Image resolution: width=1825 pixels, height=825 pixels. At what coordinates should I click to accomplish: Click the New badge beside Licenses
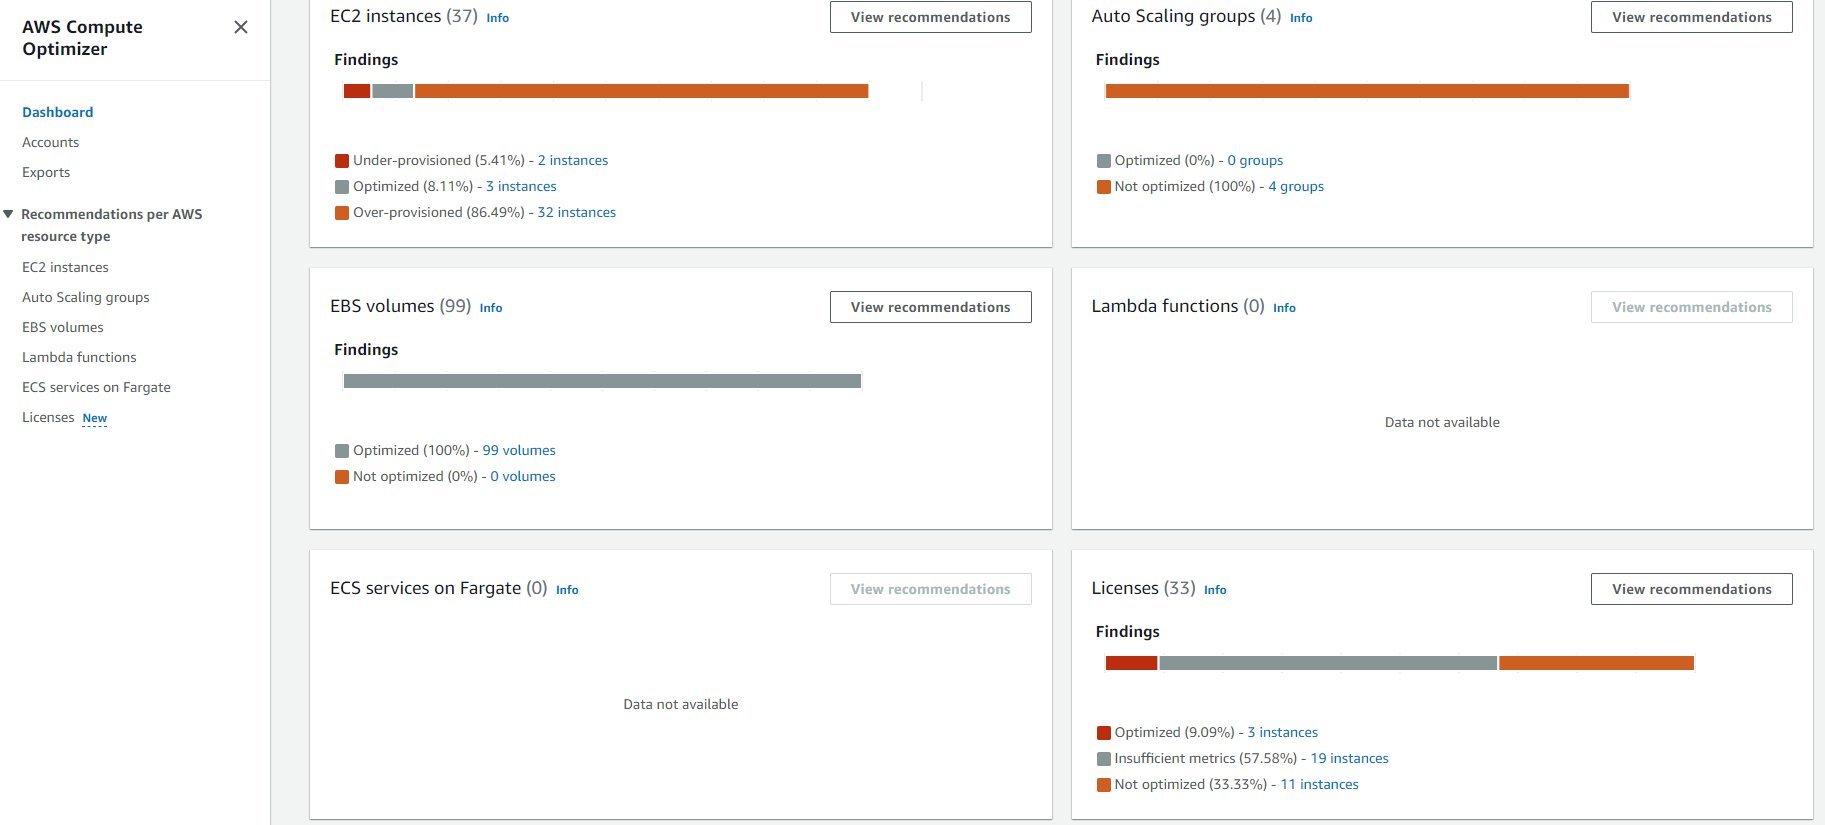point(95,418)
